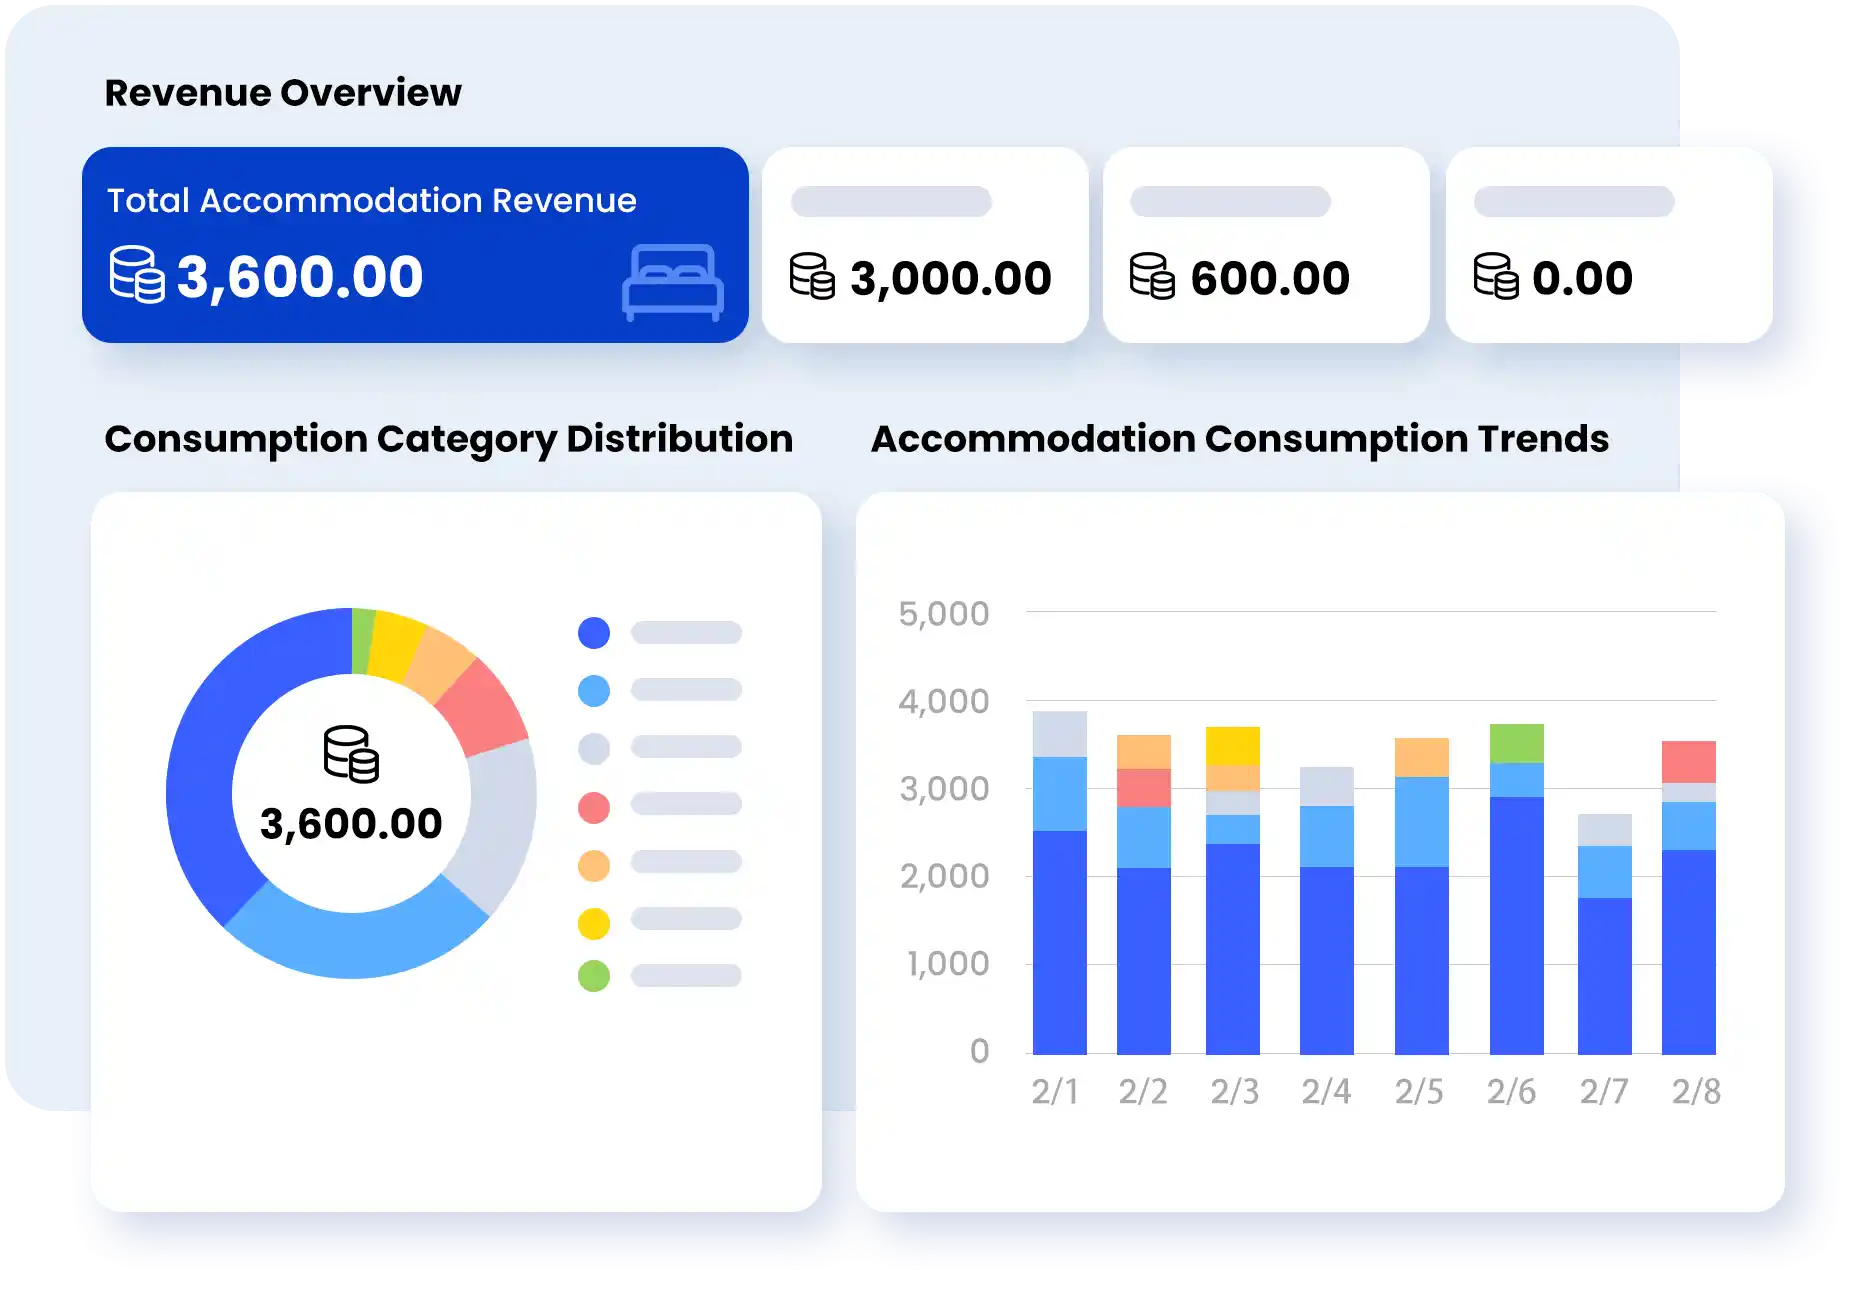Click the card showing 600.00
This screenshot has height=1303, width=1870.
click(x=1266, y=245)
